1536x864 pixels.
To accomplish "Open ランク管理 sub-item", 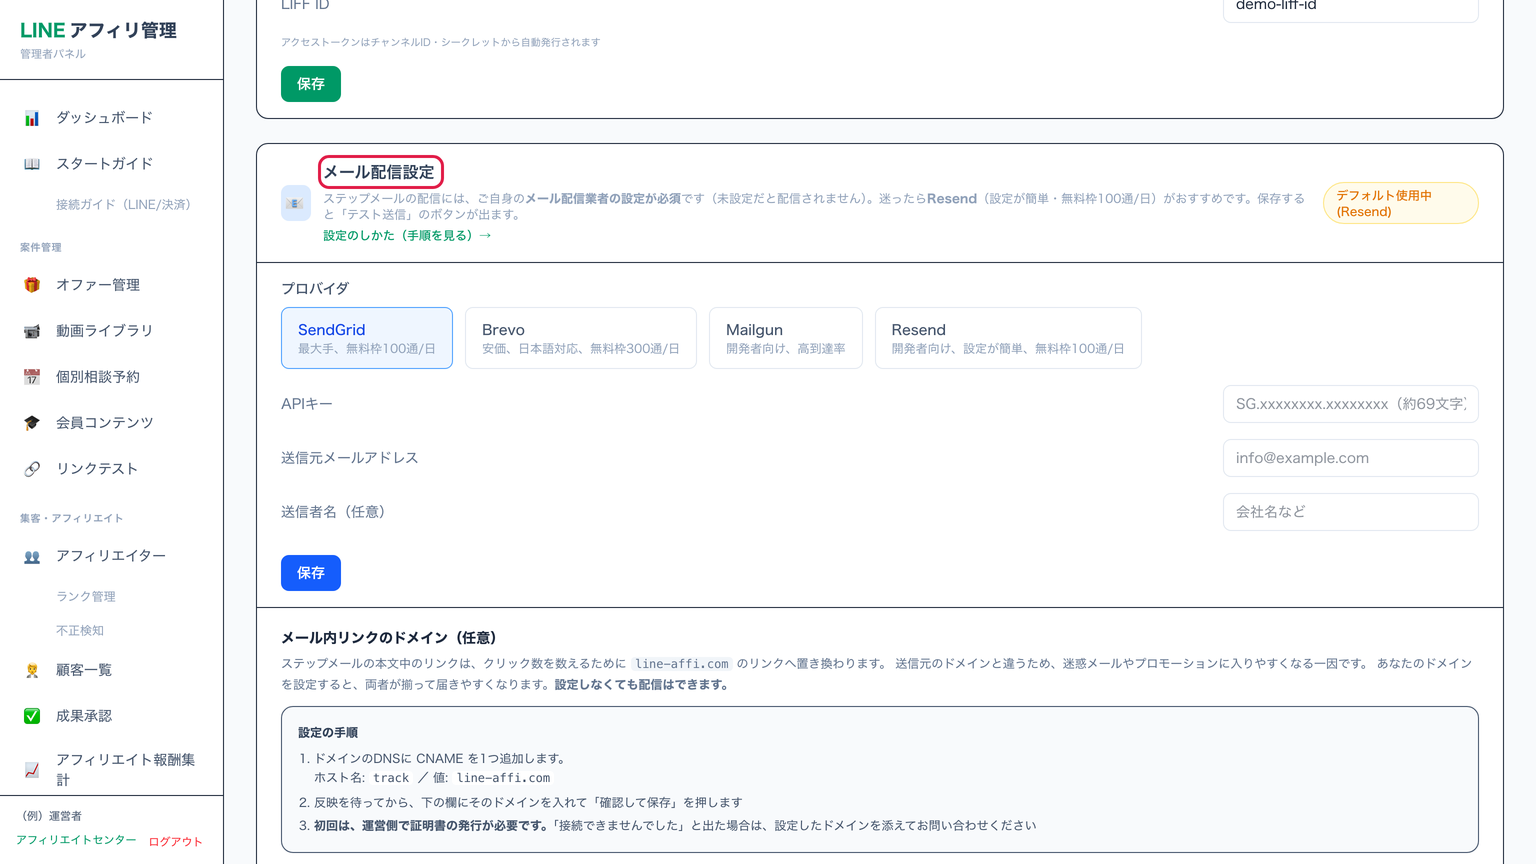I will [86, 597].
